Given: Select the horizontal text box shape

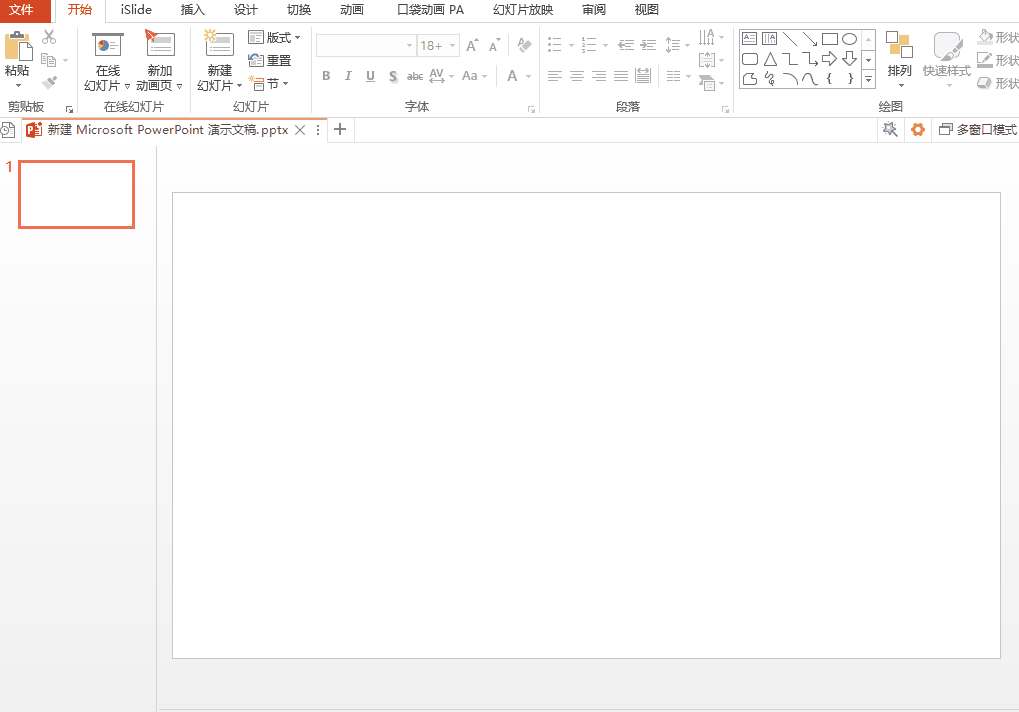Looking at the screenshot, I should click(x=749, y=38).
